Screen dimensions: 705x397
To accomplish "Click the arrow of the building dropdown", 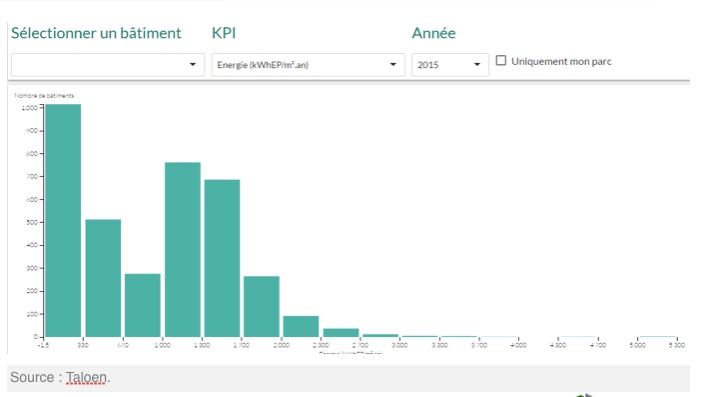I will point(192,65).
